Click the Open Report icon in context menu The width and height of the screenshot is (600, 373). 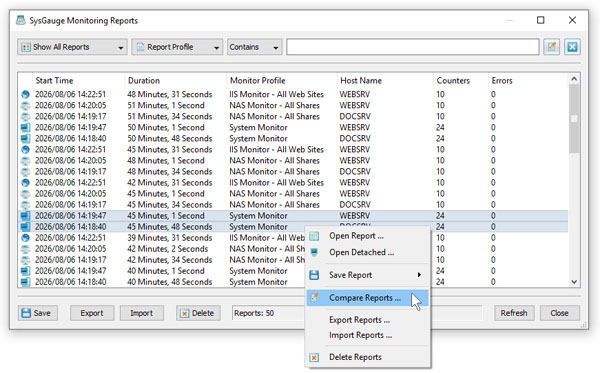tap(314, 236)
